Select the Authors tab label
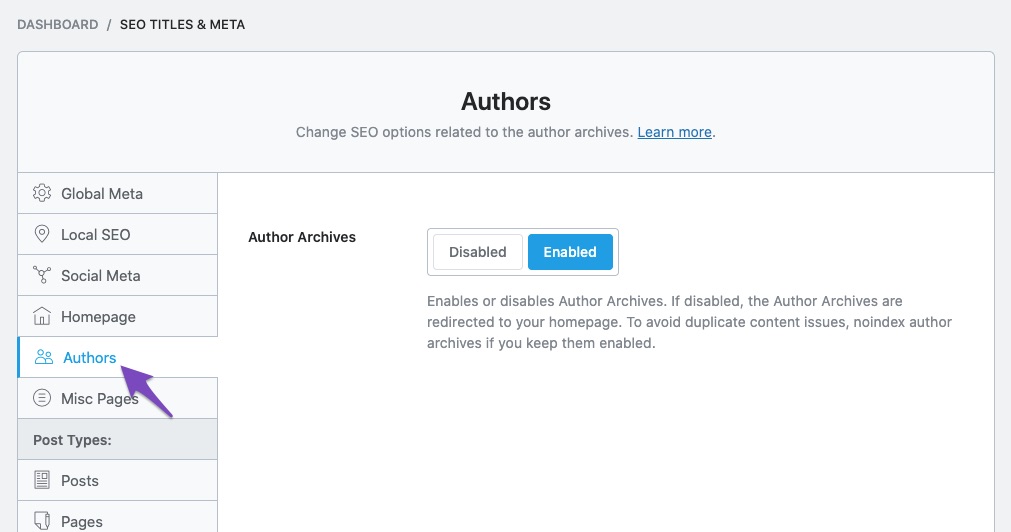The height and width of the screenshot is (532, 1011). pyautogui.click(x=90, y=357)
